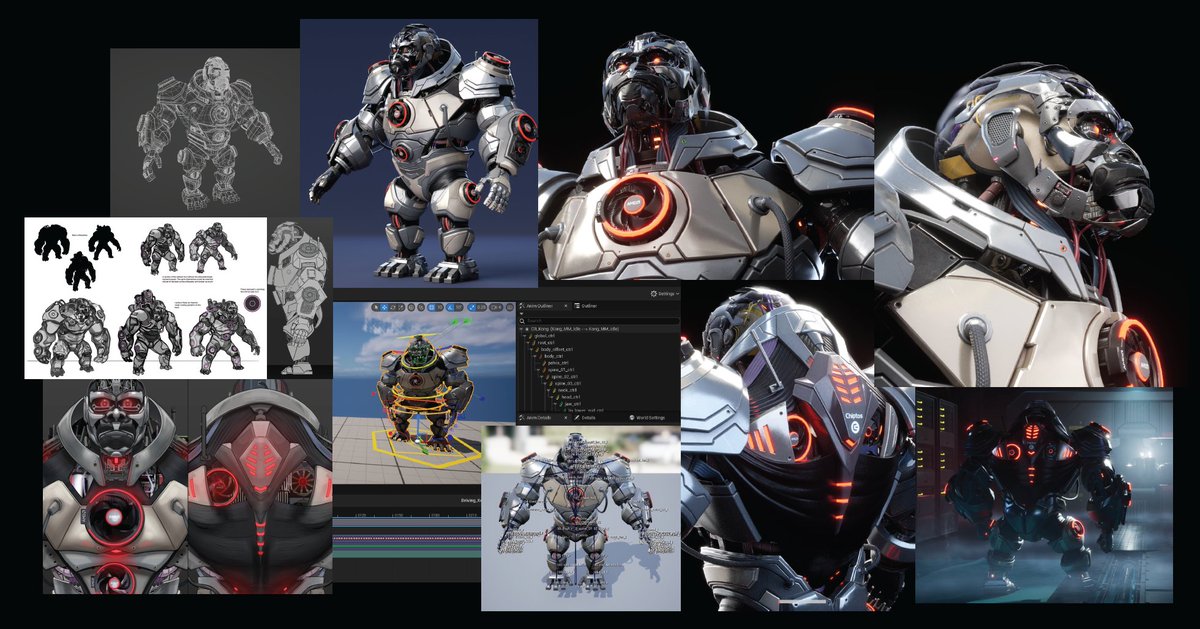Image resolution: width=1200 pixels, height=629 pixels.
Task: Click the world/local coordinate space globe icon
Action: [x=411, y=307]
